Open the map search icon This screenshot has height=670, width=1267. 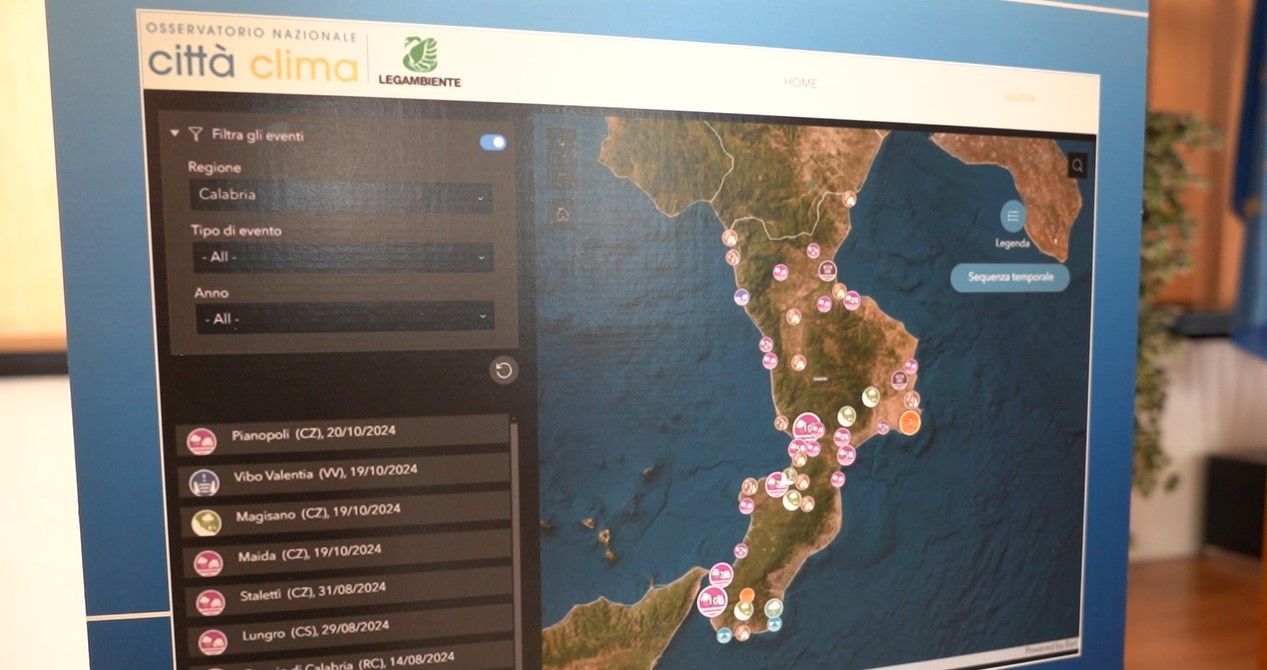click(1075, 165)
